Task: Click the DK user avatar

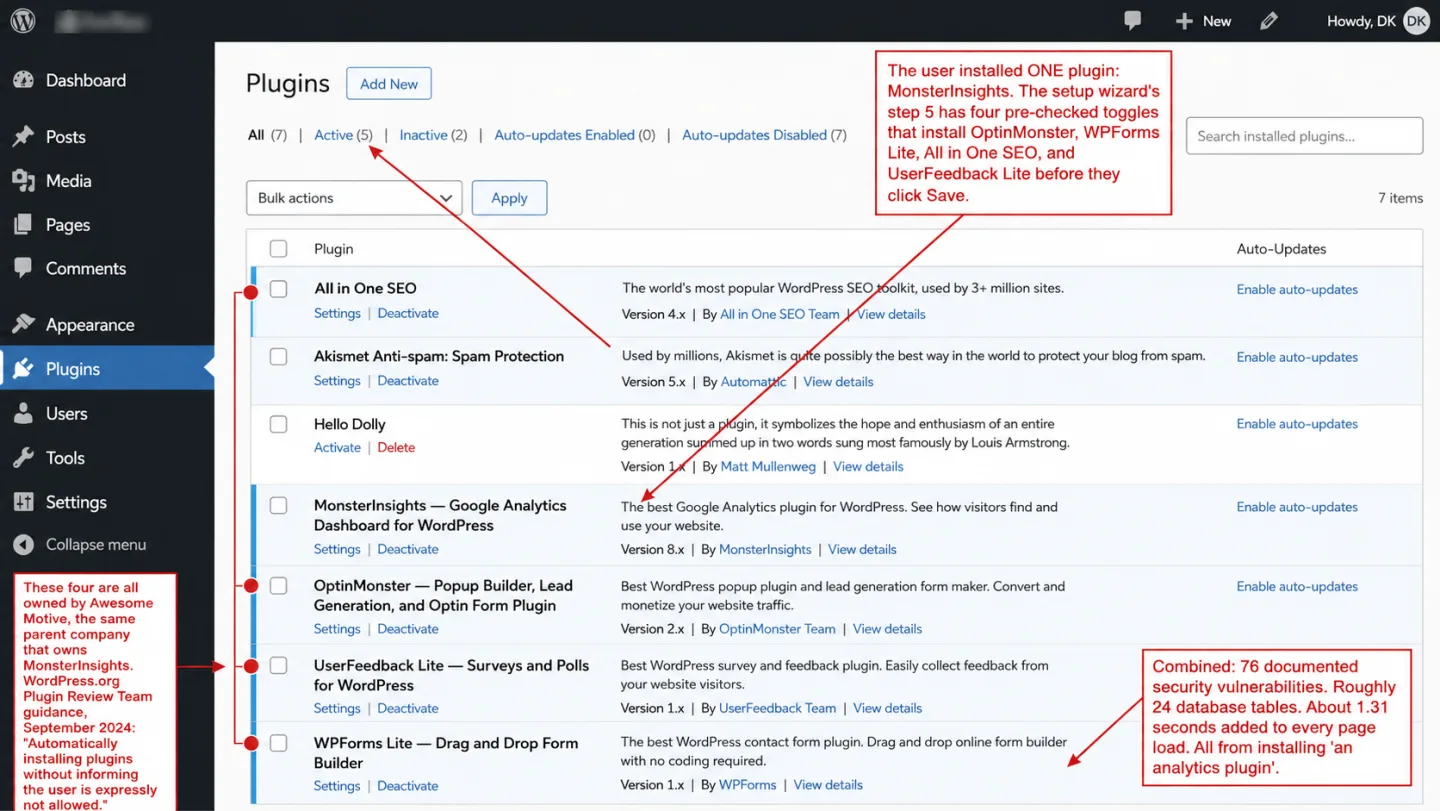Action: [x=1416, y=21]
